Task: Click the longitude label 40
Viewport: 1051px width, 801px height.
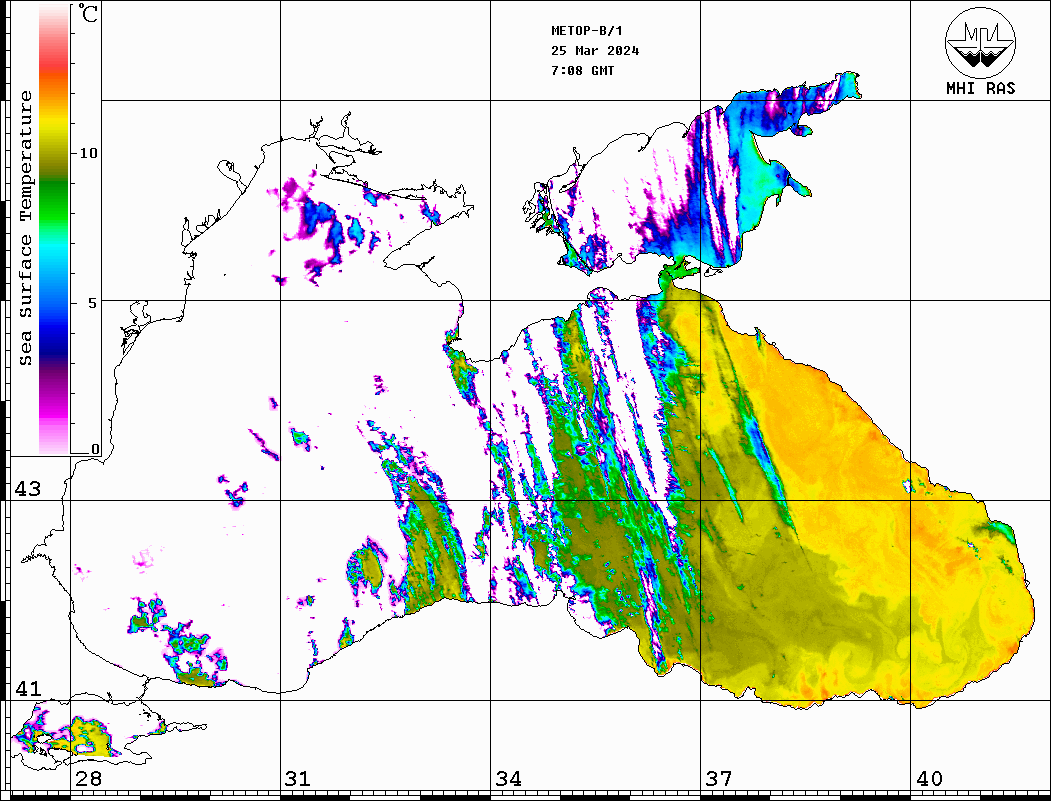Action: (x=929, y=778)
